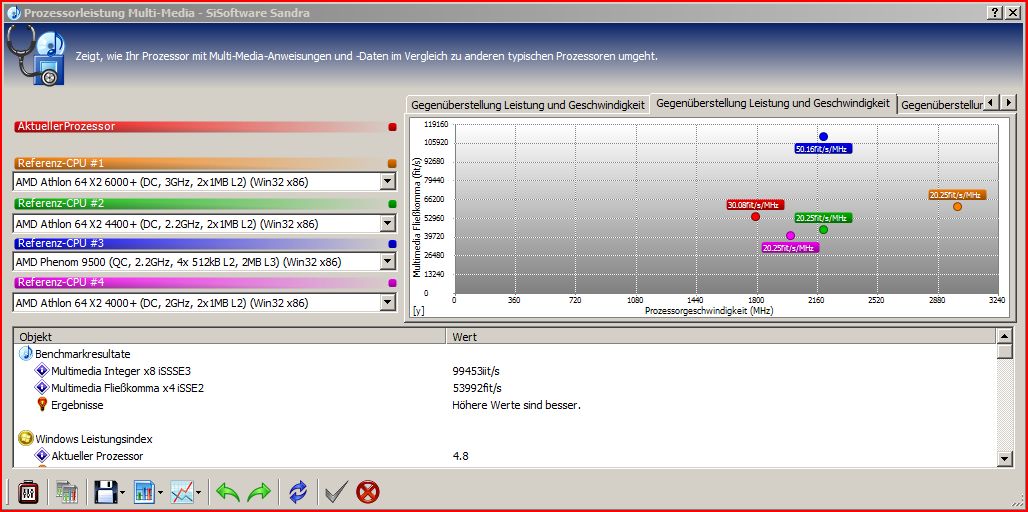The width and height of the screenshot is (1028, 512).
Task: Open the bar chart icon's dropdown arrow
Action: [x=160, y=492]
